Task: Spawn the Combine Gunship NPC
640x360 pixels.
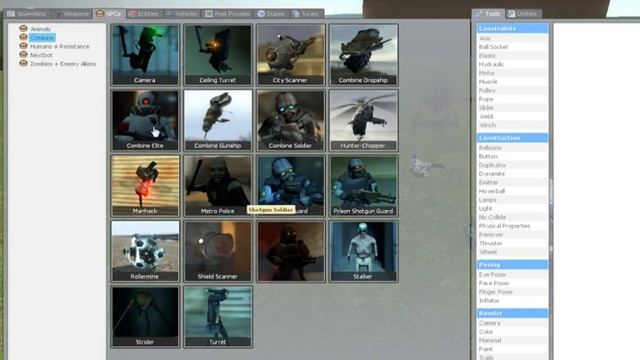Action: [218, 120]
